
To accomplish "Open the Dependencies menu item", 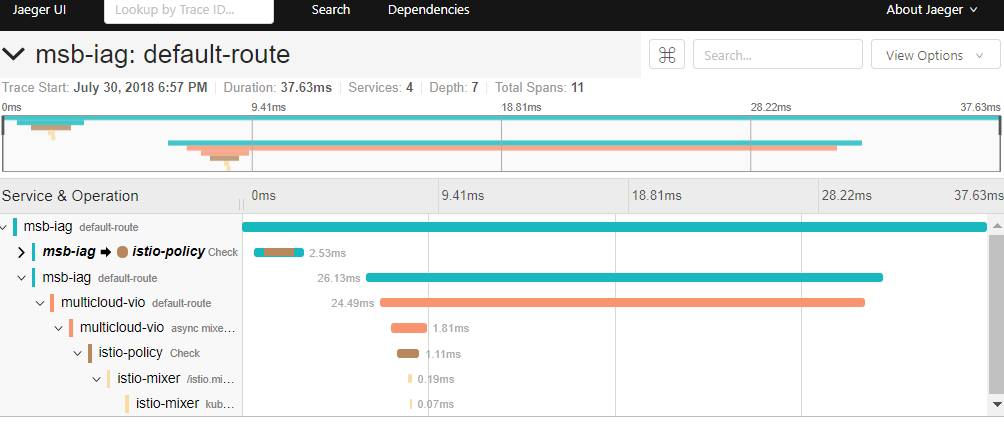I will click(x=428, y=10).
